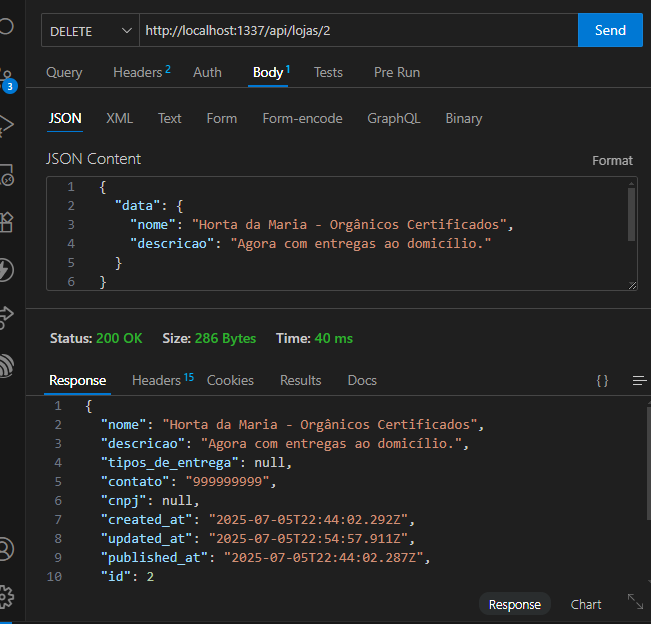Open Manage settings gear icon
651x624 pixels.
pos(6,597)
